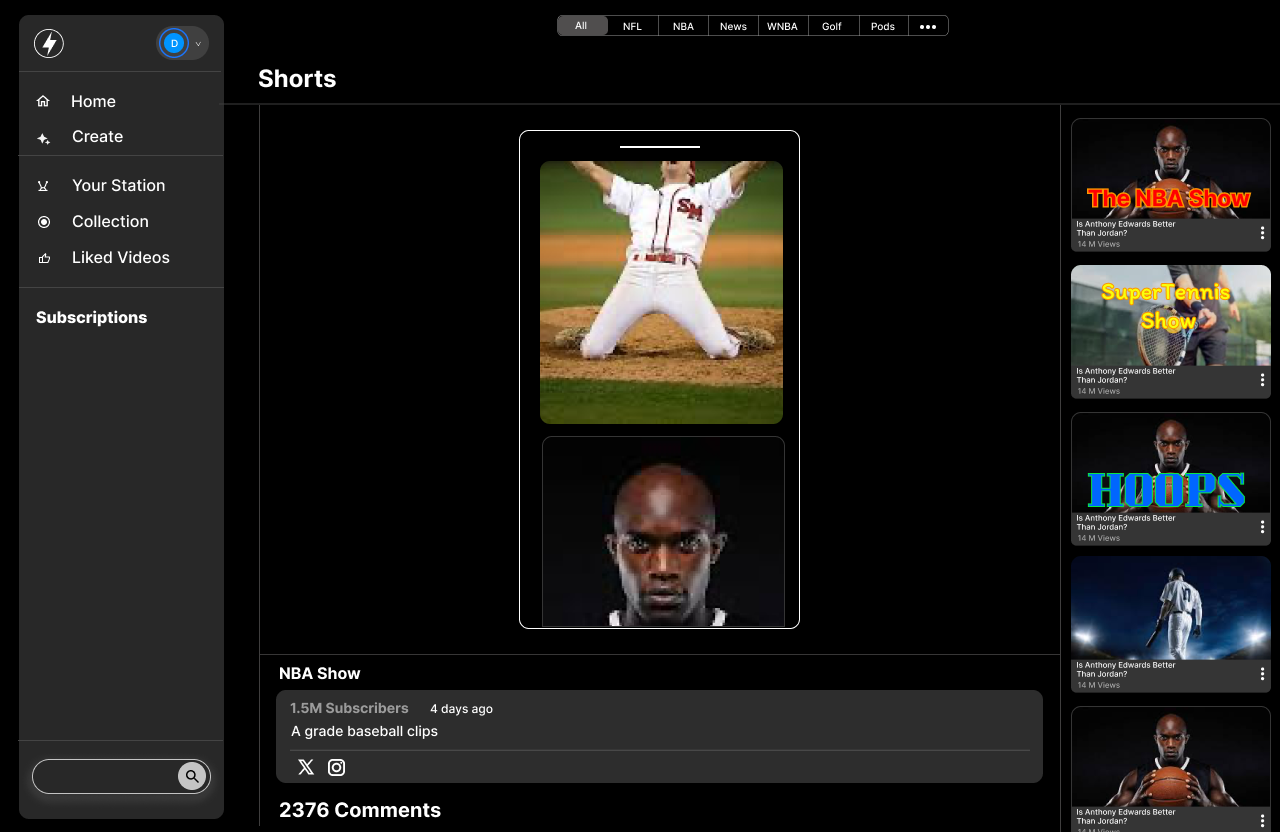
Task: Open more categories ellipsis
Action: click(928, 26)
